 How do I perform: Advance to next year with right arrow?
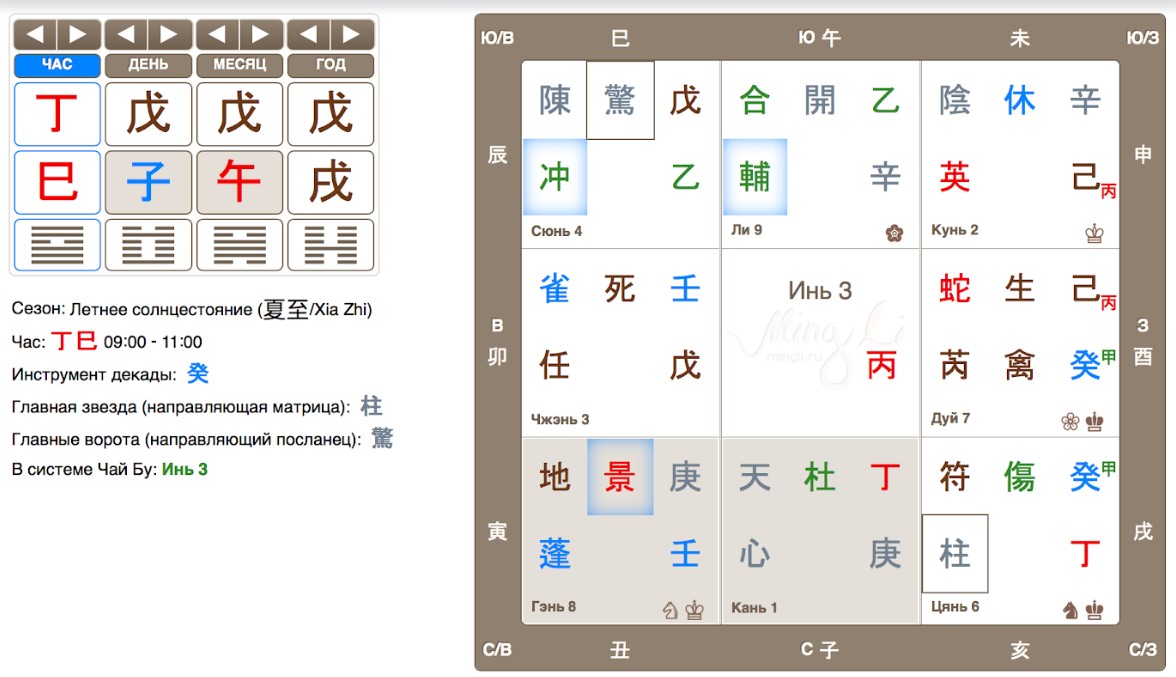[x=352, y=35]
